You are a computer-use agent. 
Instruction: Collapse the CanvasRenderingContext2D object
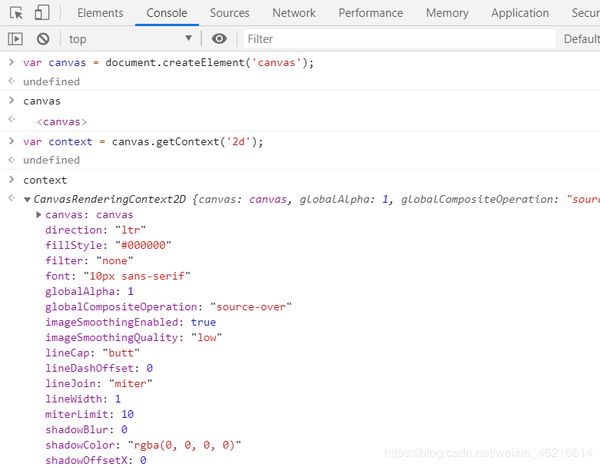pyautogui.click(x=27, y=200)
